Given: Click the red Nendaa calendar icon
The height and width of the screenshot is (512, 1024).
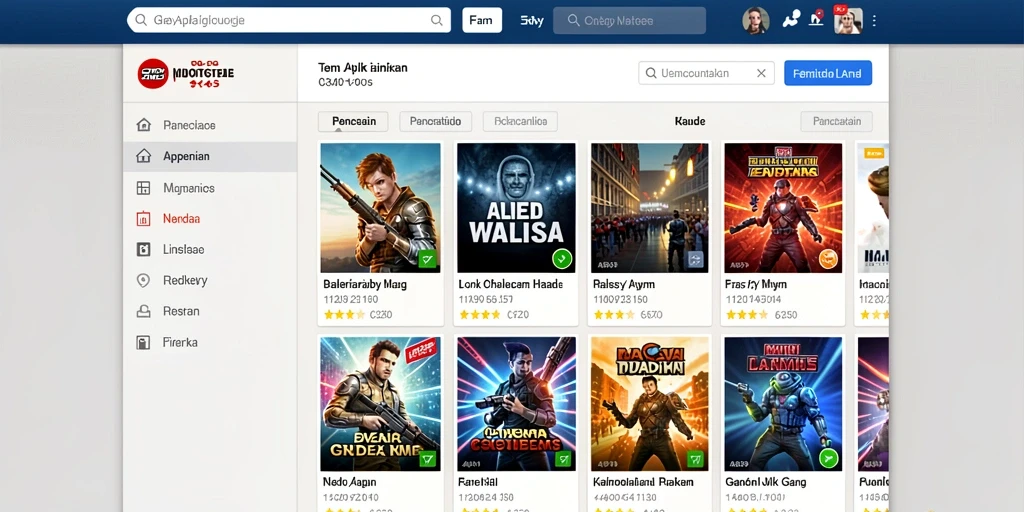Looking at the screenshot, I should click(143, 219).
